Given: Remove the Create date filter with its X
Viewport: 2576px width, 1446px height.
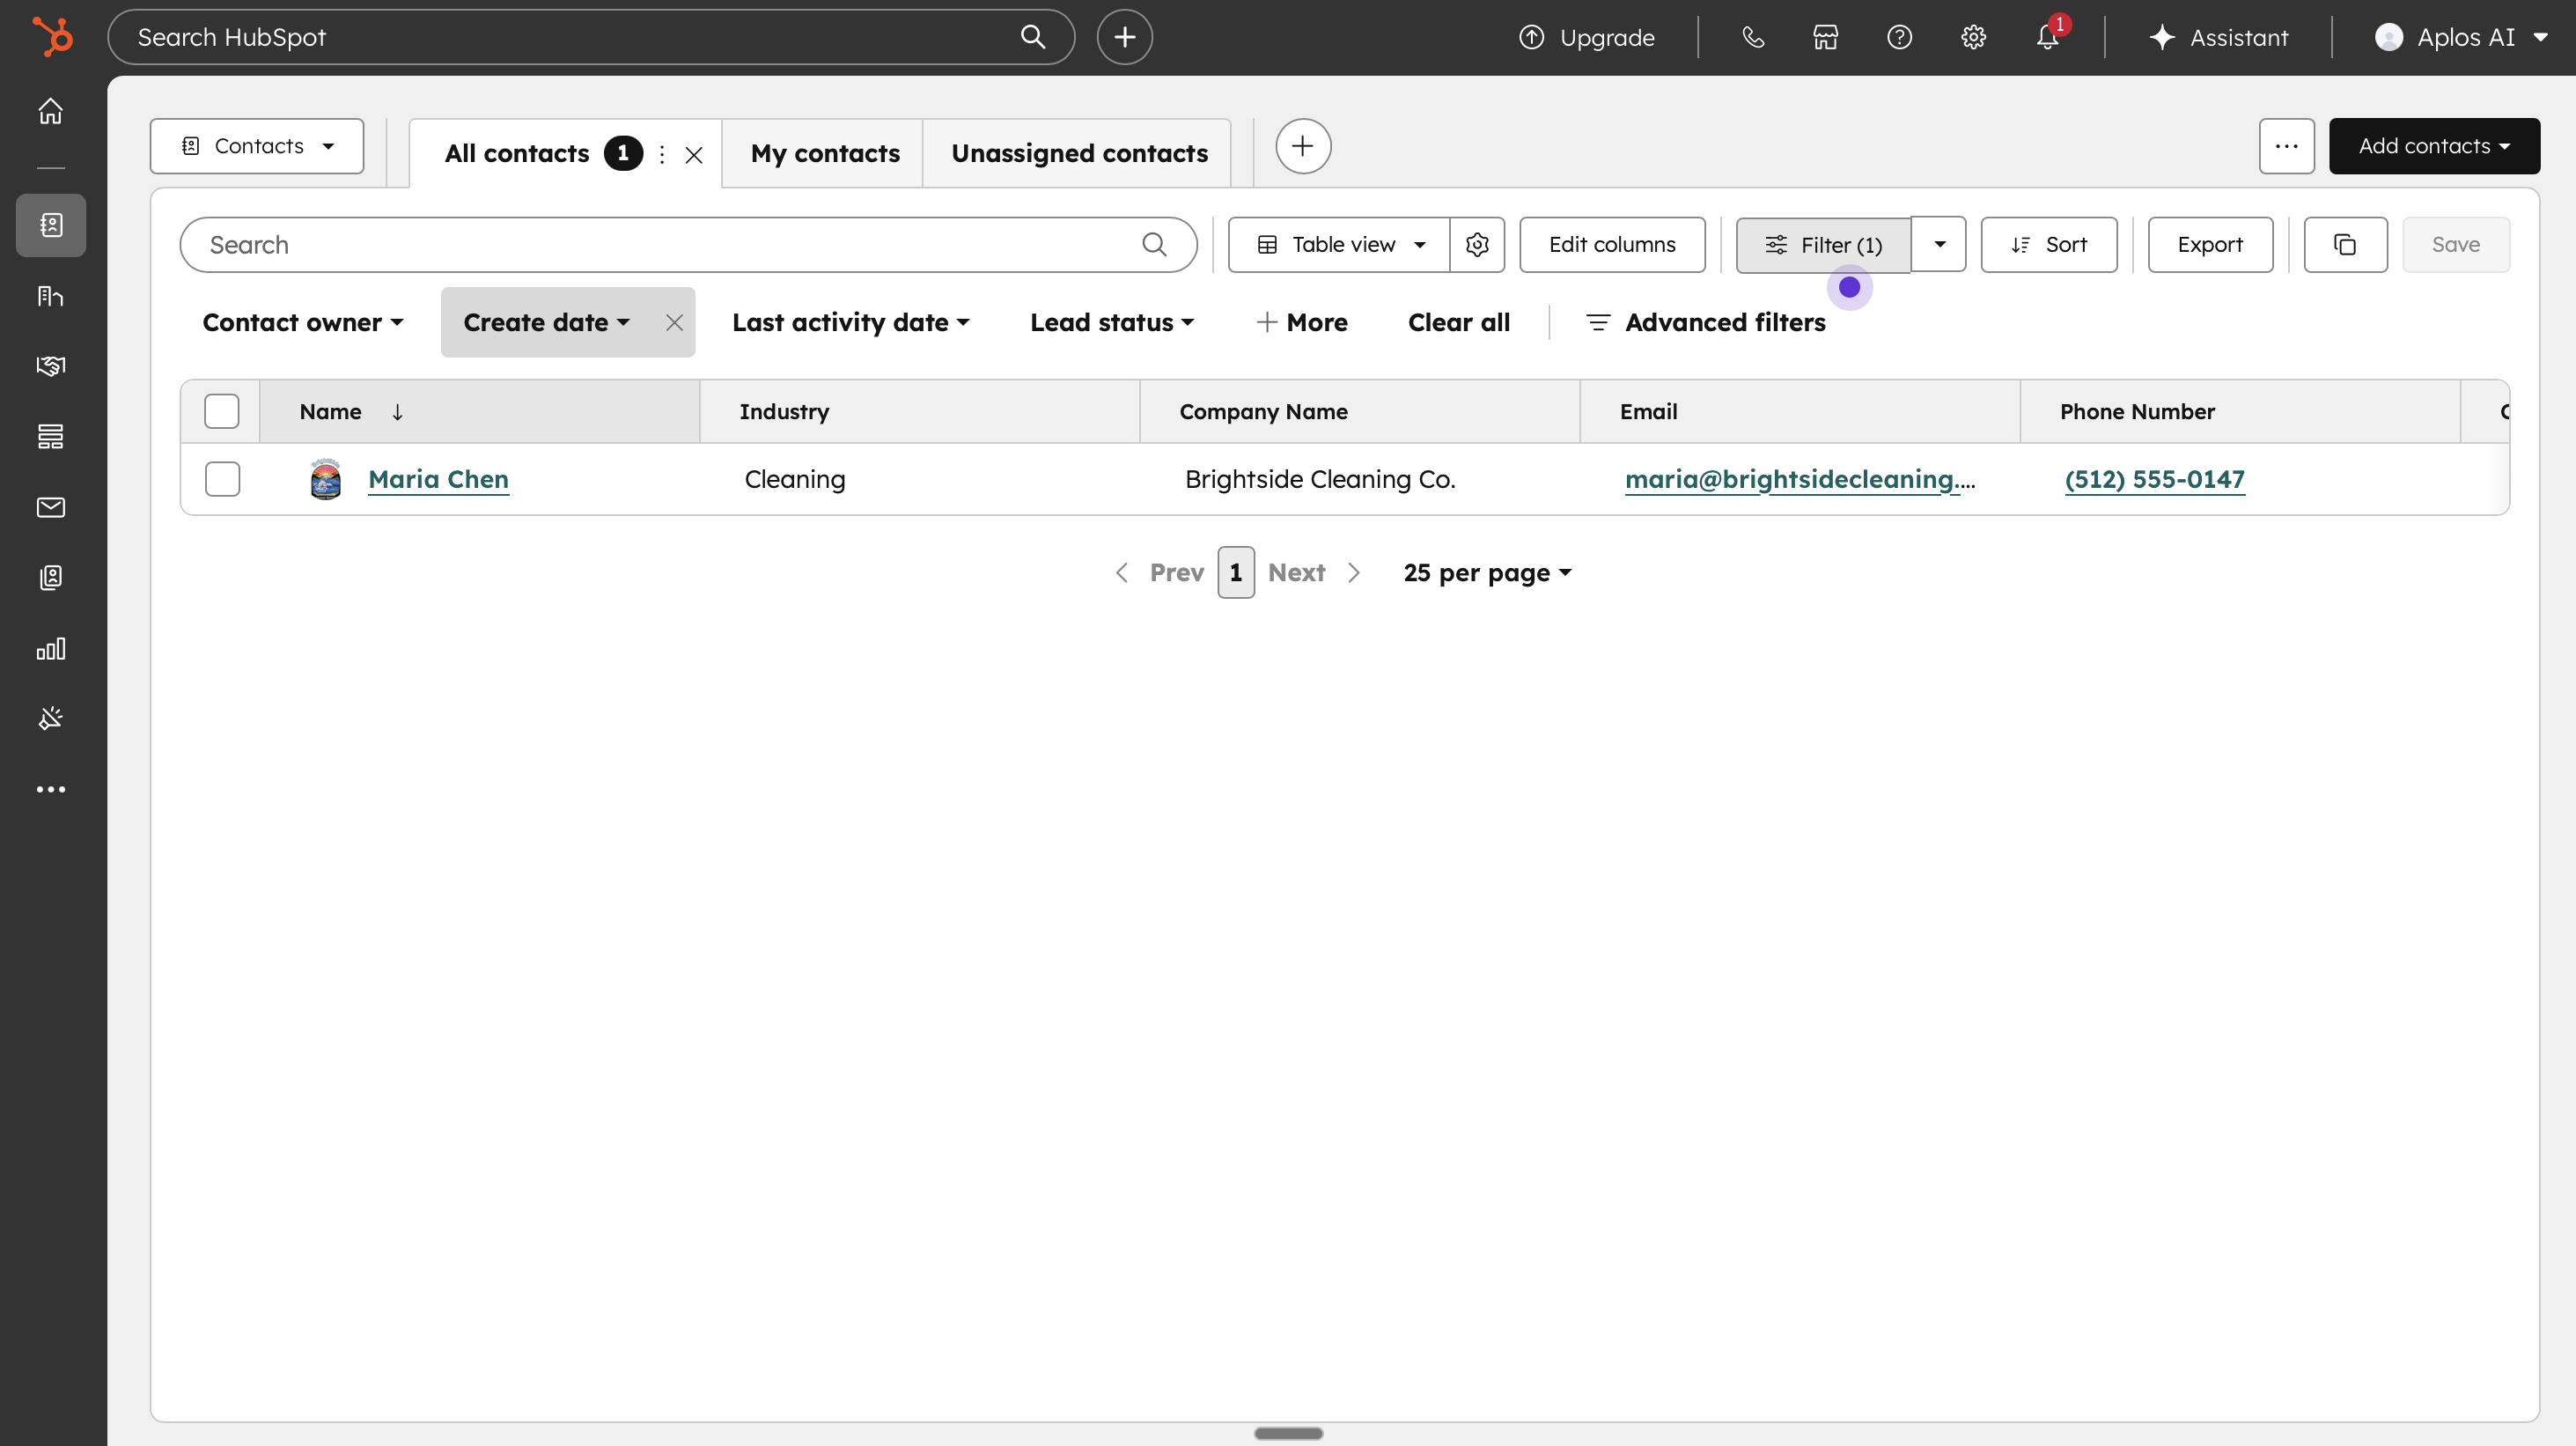Looking at the screenshot, I should pos(673,322).
